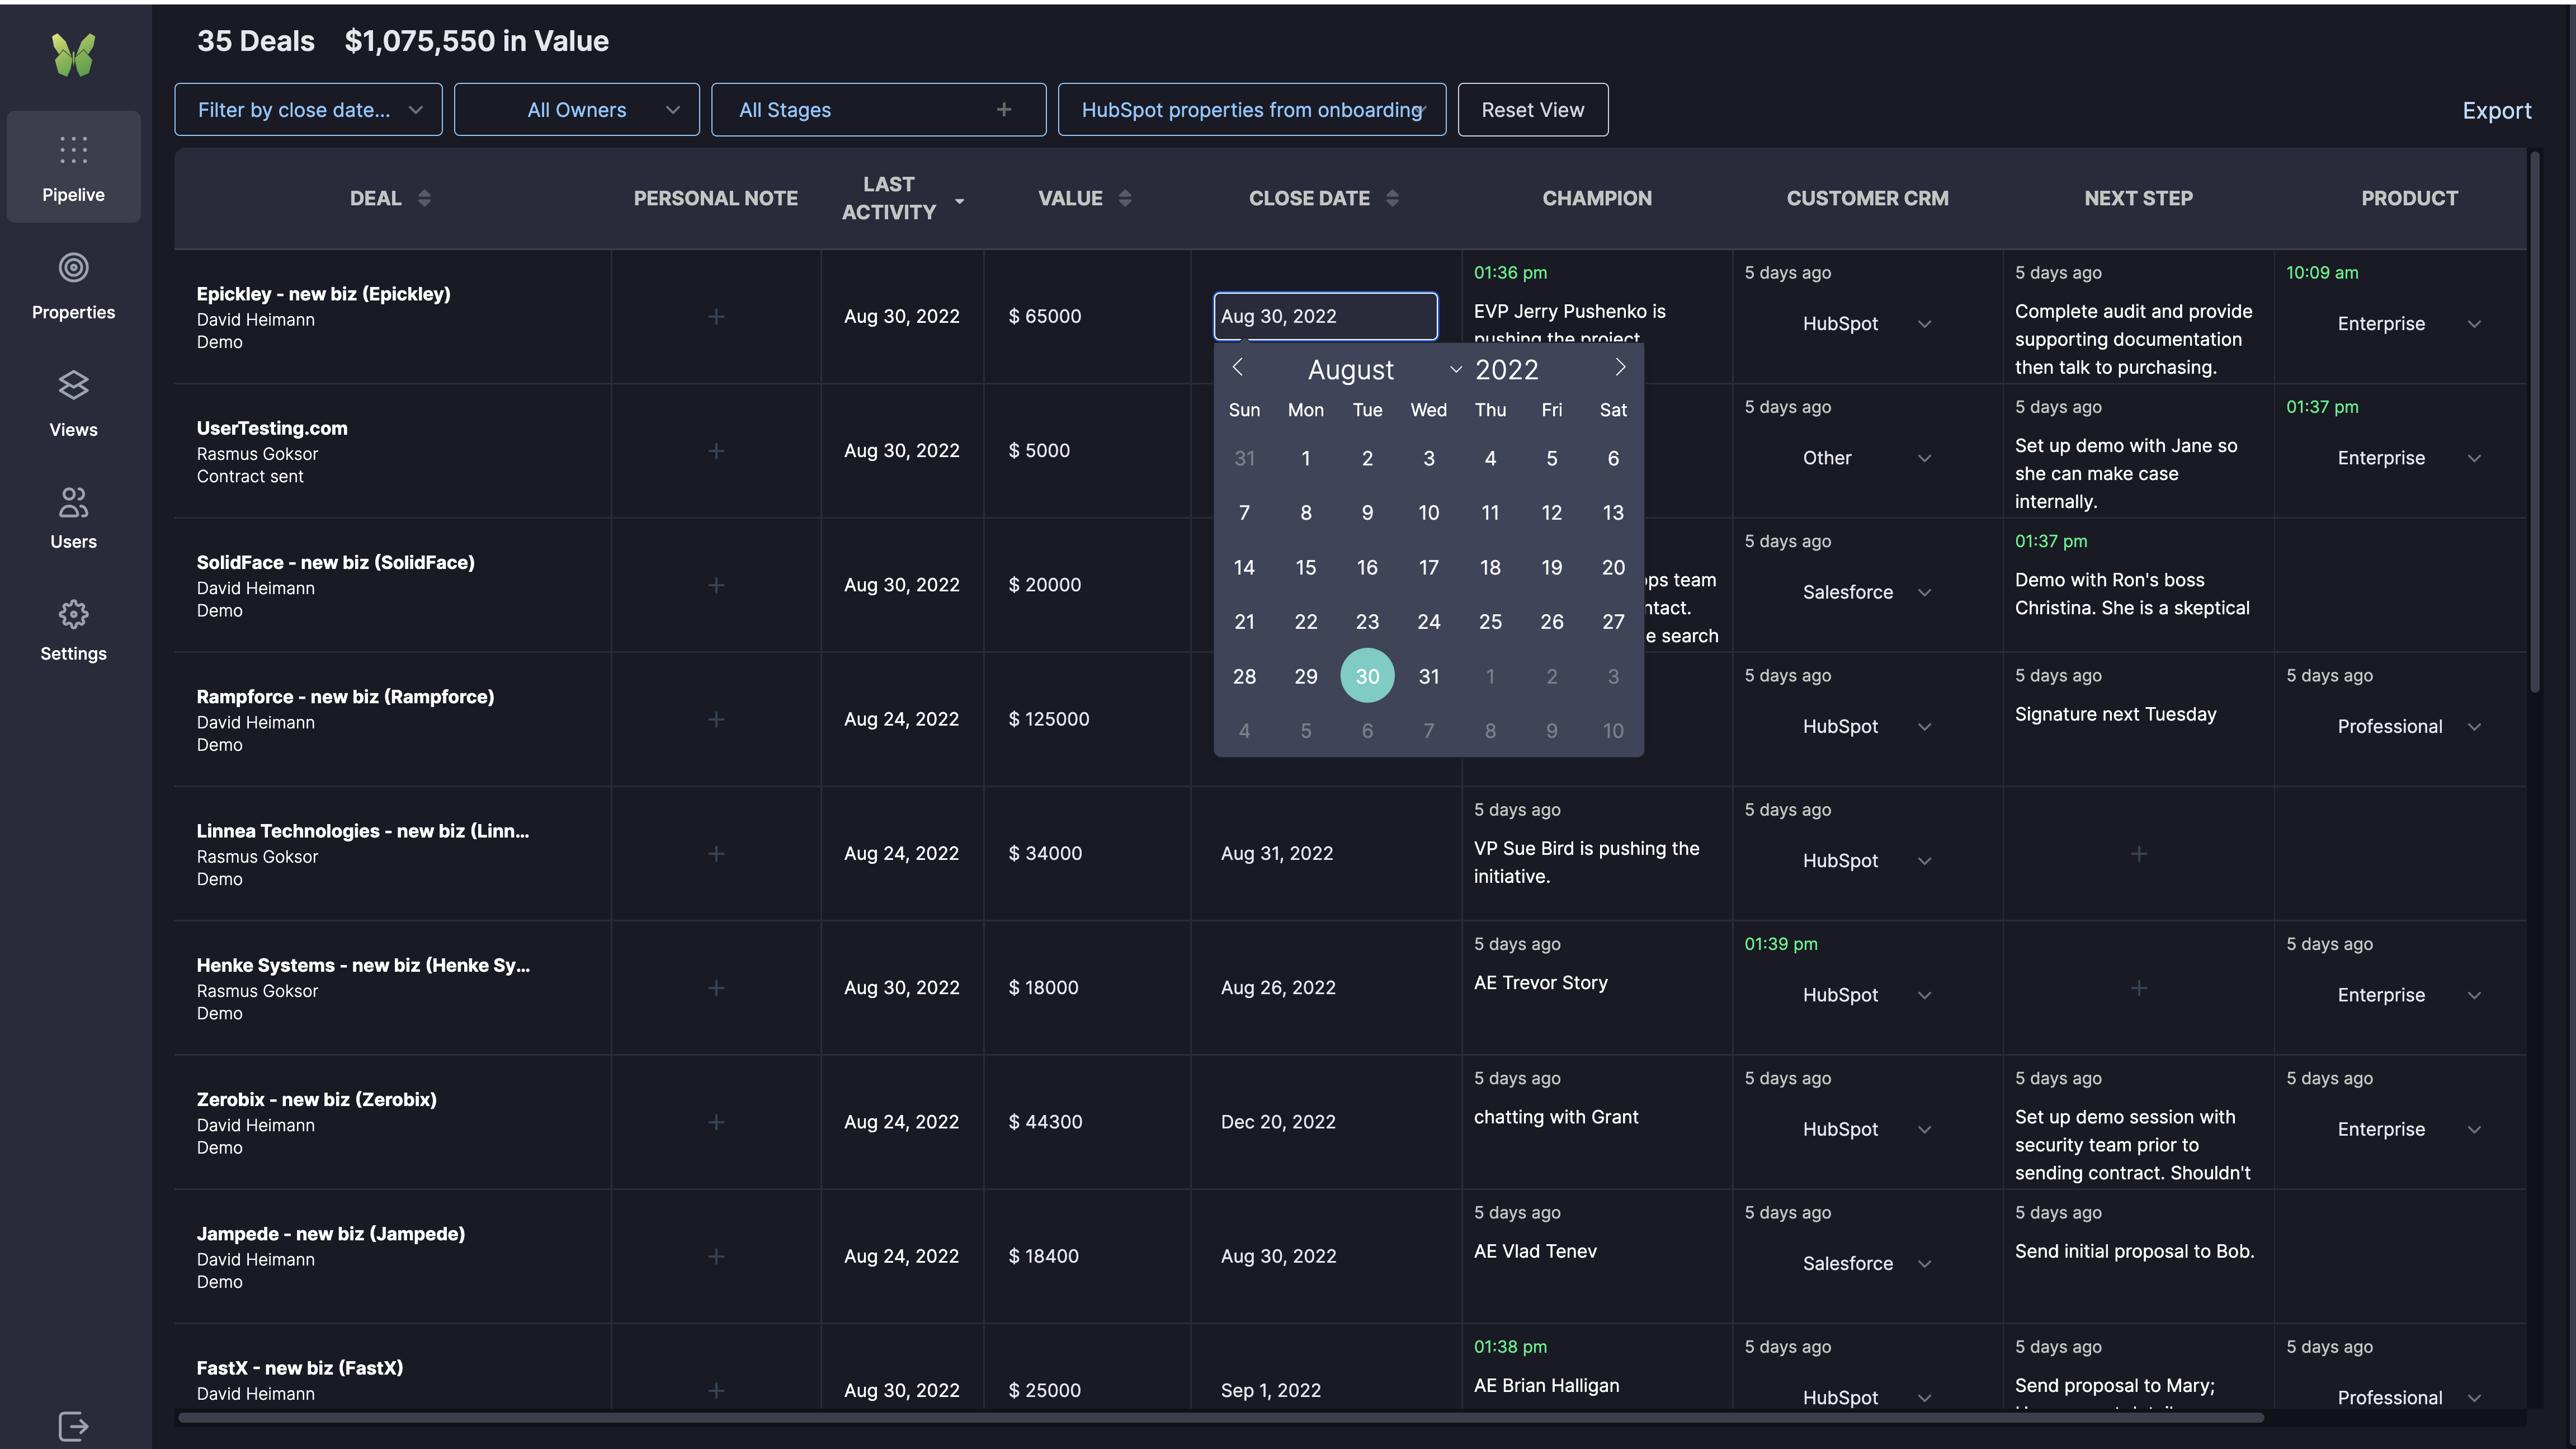Viewport: 2576px width, 1449px height.
Task: Click the logout icon in the sidebar
Action: tap(73, 1426)
